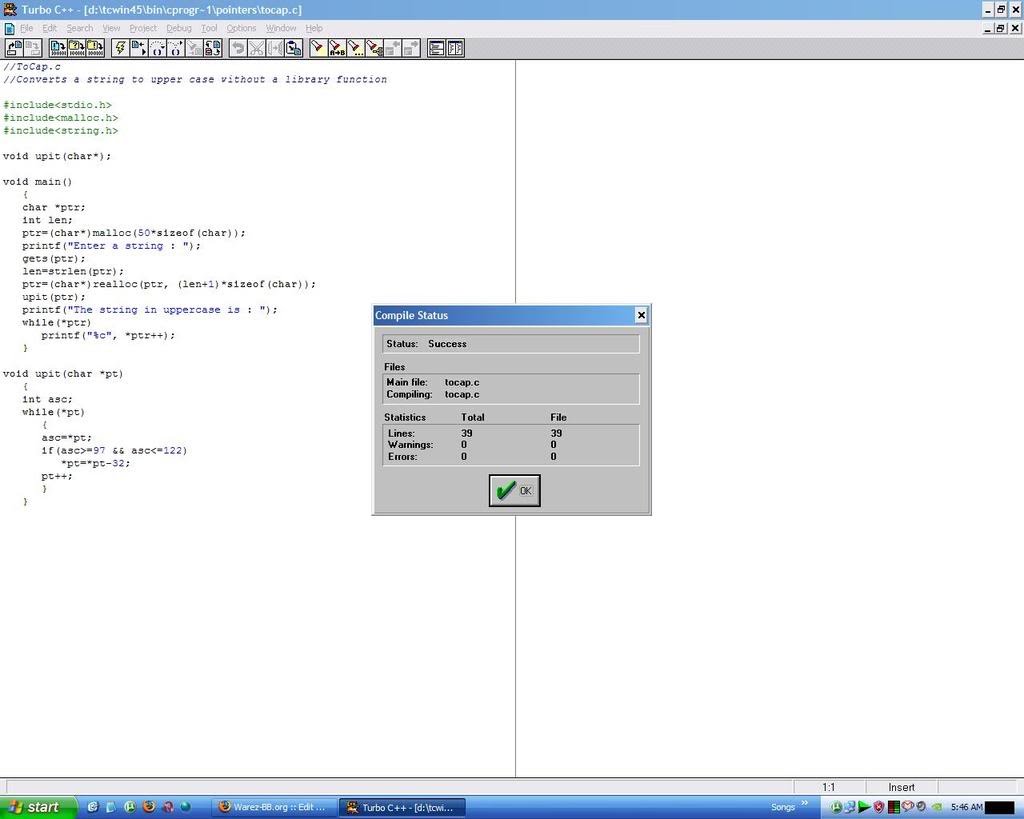The image size is (1024, 819).
Task: Paste clipboard contents with the paste icon
Action: tap(291, 47)
